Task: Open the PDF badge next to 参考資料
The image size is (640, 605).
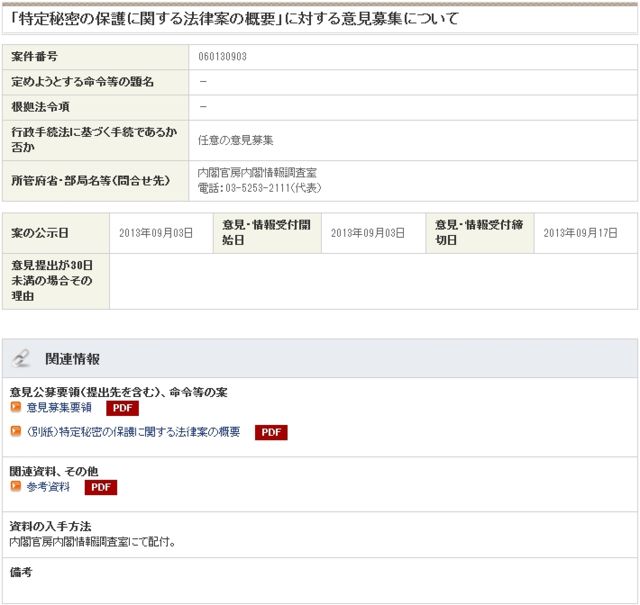Action: 101,488
